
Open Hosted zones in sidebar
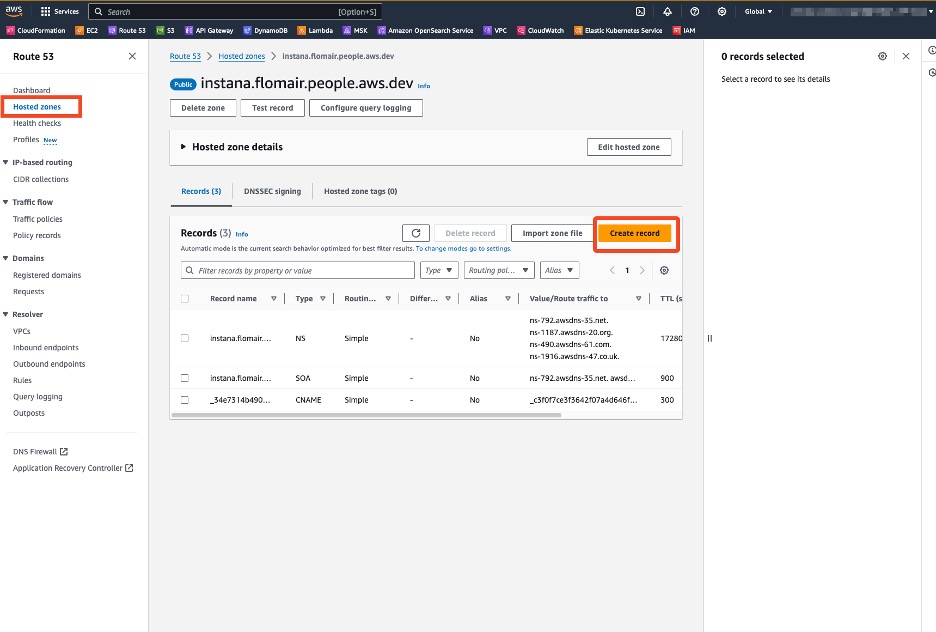(37, 107)
